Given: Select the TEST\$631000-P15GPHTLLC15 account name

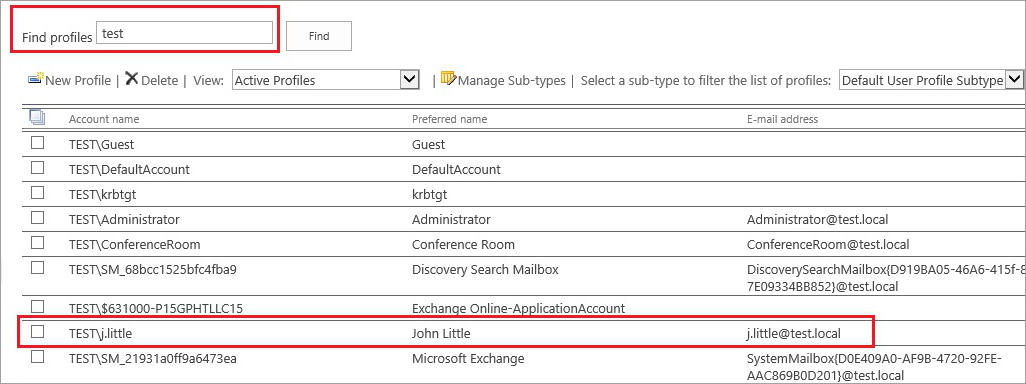Looking at the screenshot, I should pos(156,308).
